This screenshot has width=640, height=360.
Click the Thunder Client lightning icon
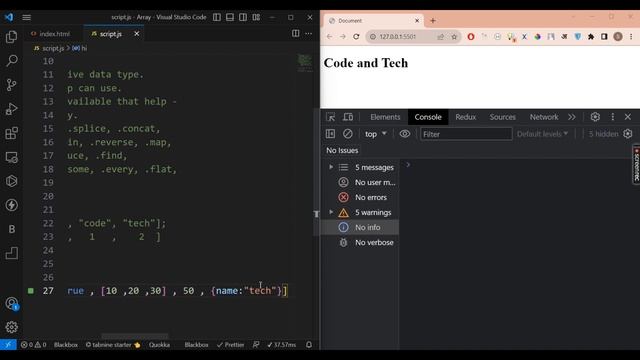[x=11, y=205]
